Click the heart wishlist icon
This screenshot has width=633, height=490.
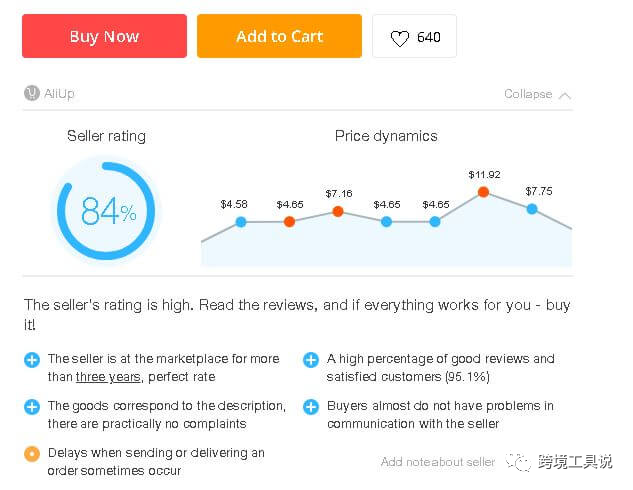click(399, 38)
